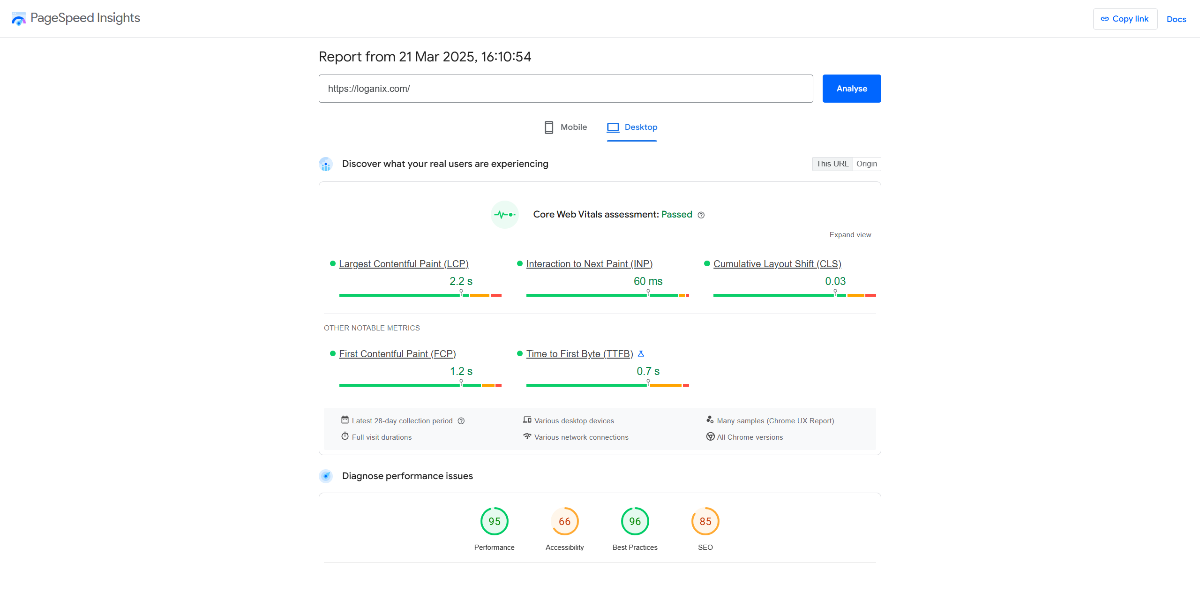Click Various network connections text

point(581,437)
